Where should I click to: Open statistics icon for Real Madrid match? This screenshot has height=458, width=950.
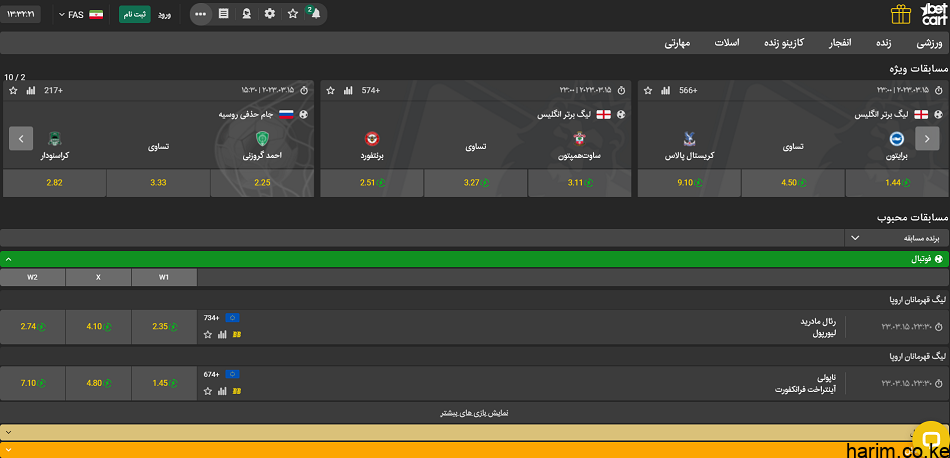(222, 335)
